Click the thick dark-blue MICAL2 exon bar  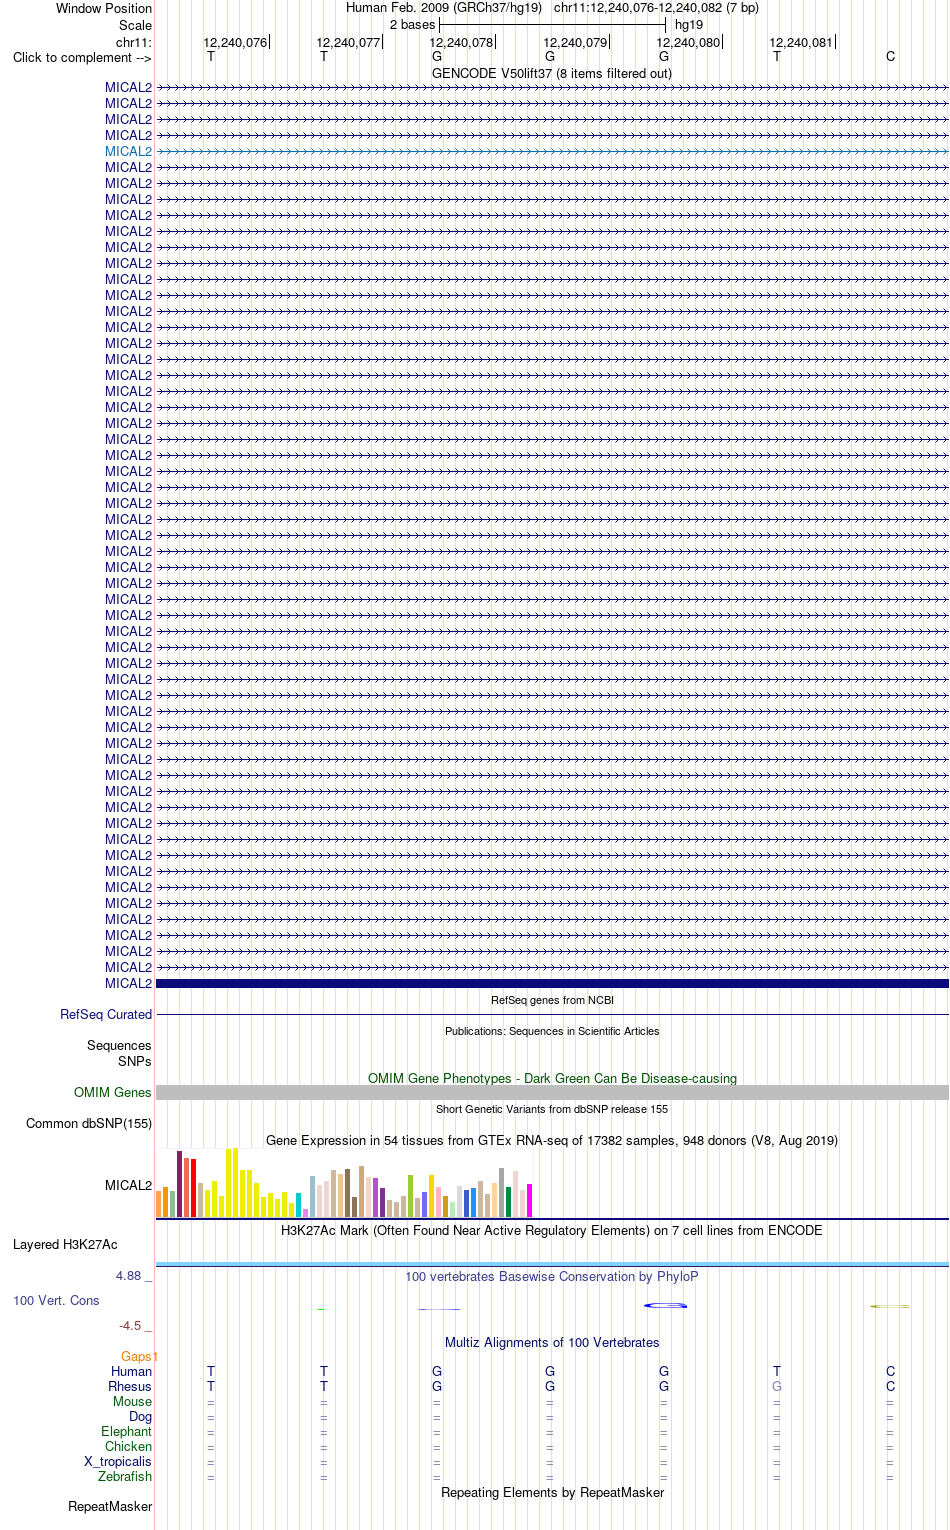pyautogui.click(x=552, y=984)
